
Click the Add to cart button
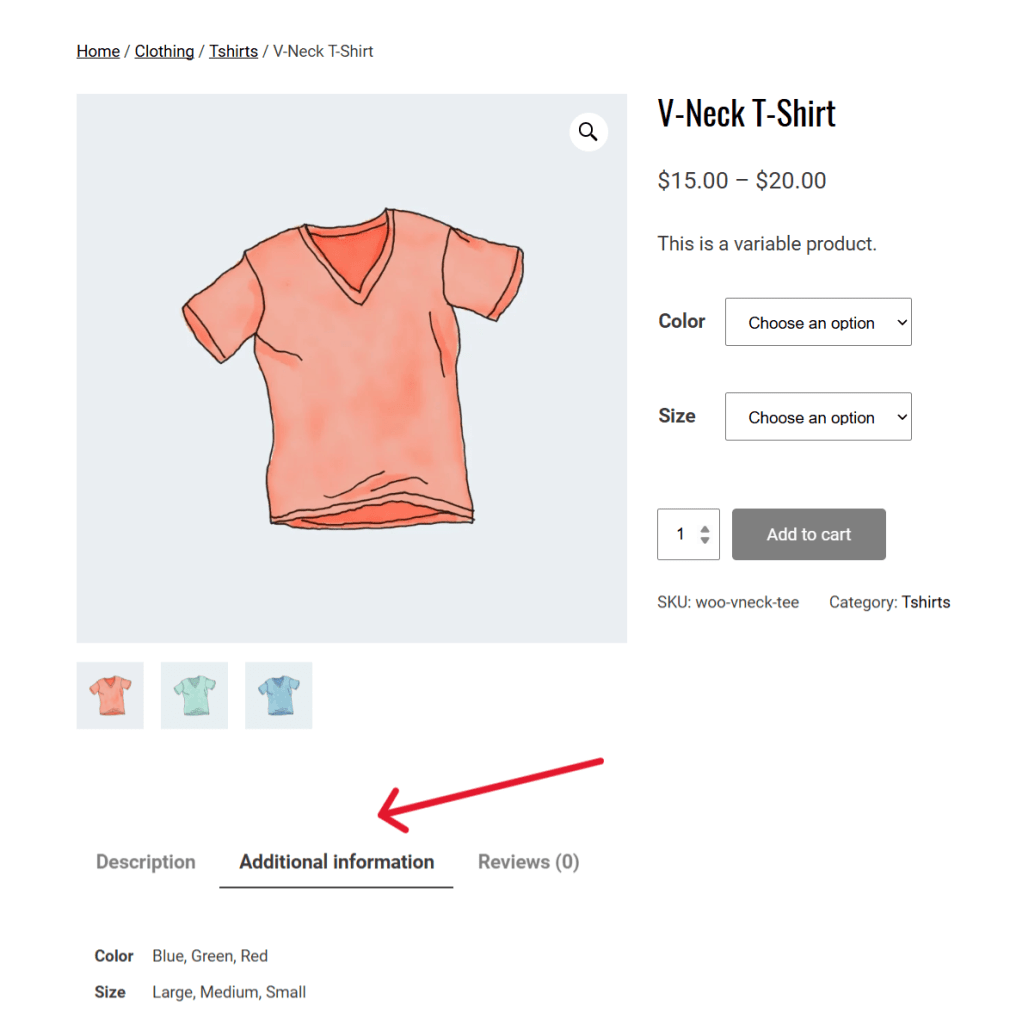(808, 534)
